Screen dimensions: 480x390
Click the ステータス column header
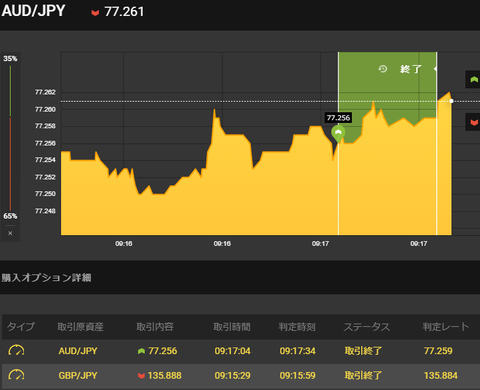coord(367,327)
